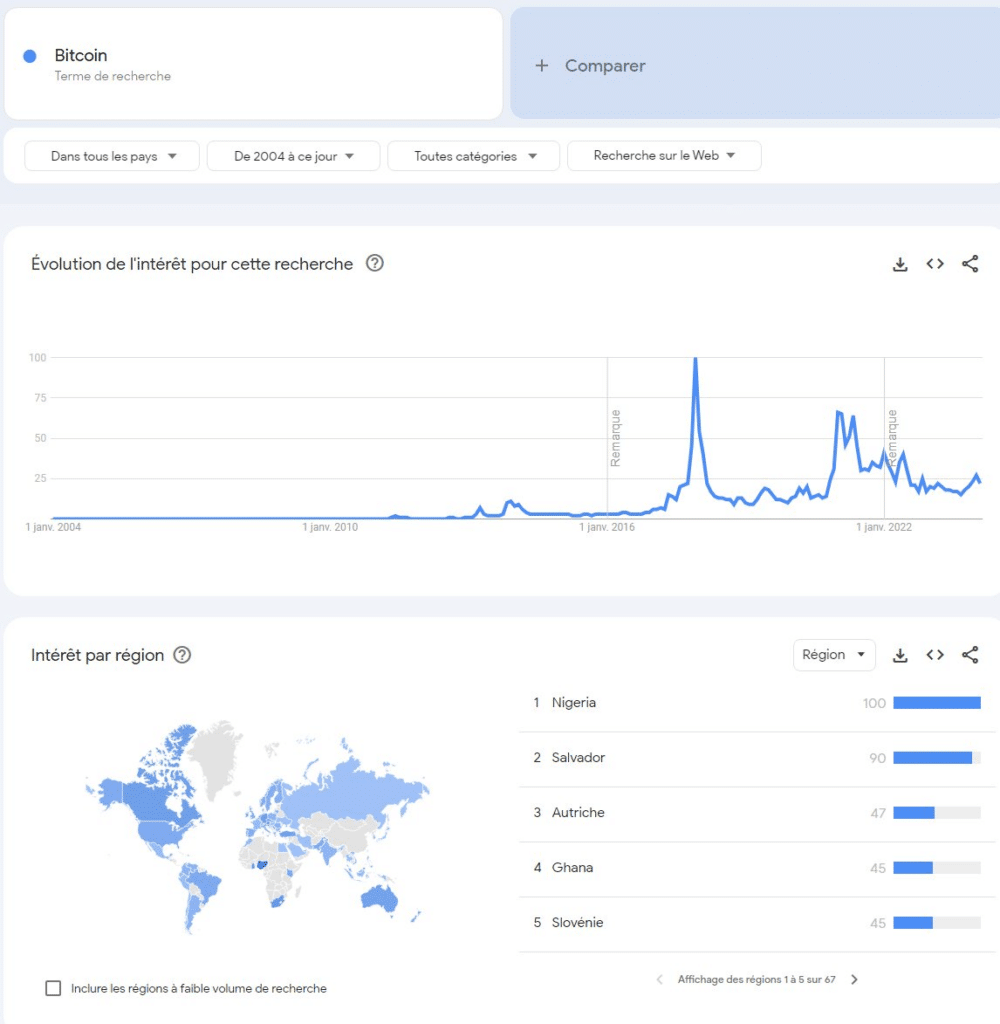Share the interest over time chart
This screenshot has width=1000, height=1024.
point(969,264)
